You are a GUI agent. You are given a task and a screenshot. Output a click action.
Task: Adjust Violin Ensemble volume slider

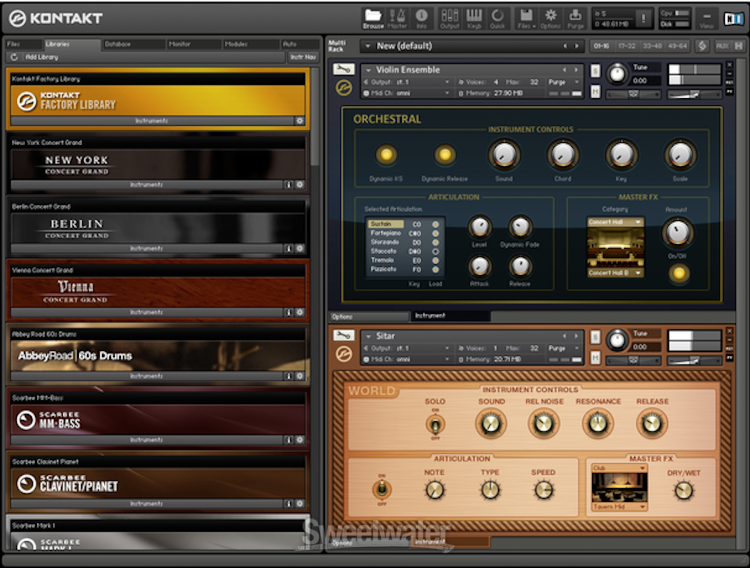coord(694,95)
